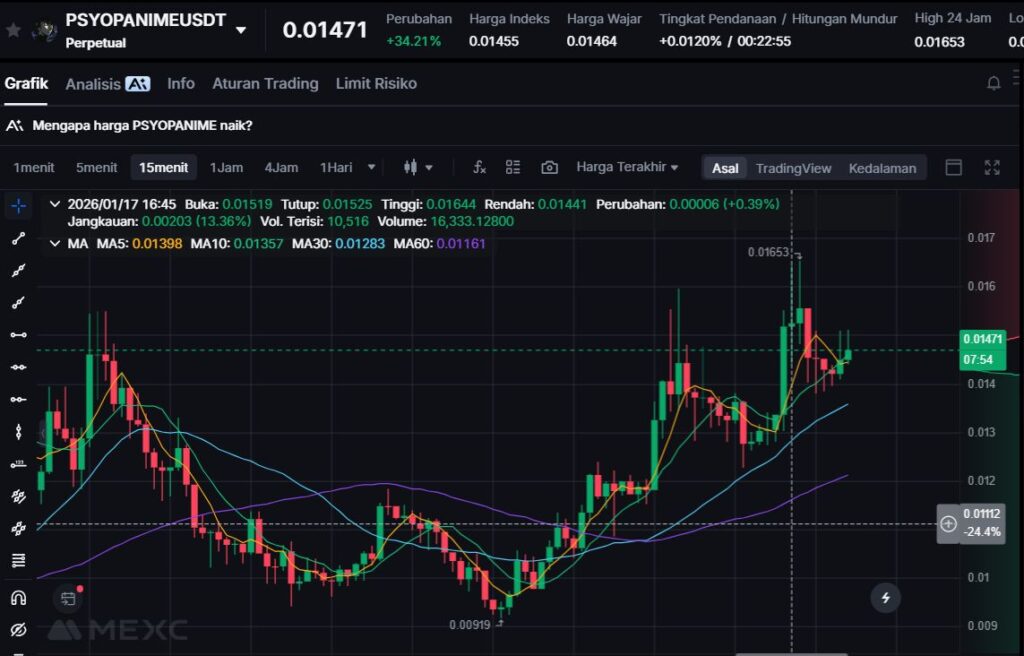Take a chart screenshot with camera icon
Viewport: 1024px width, 656px height.
point(549,167)
